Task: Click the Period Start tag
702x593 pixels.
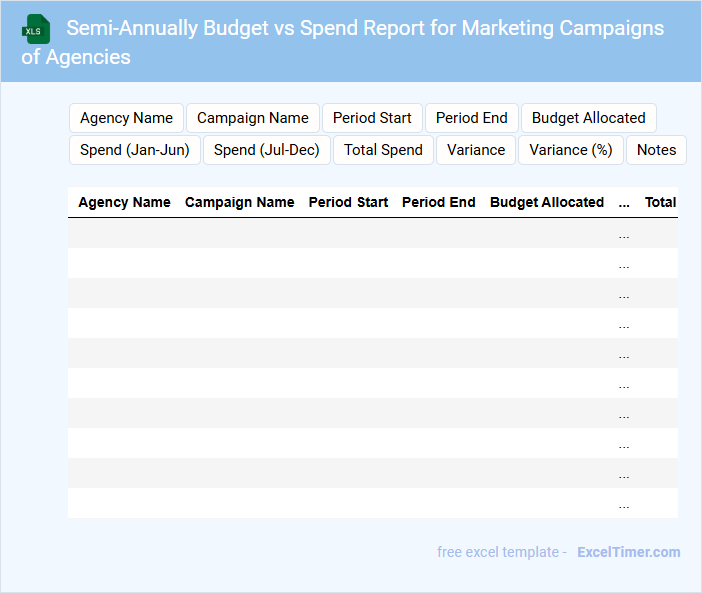Action: (x=372, y=118)
